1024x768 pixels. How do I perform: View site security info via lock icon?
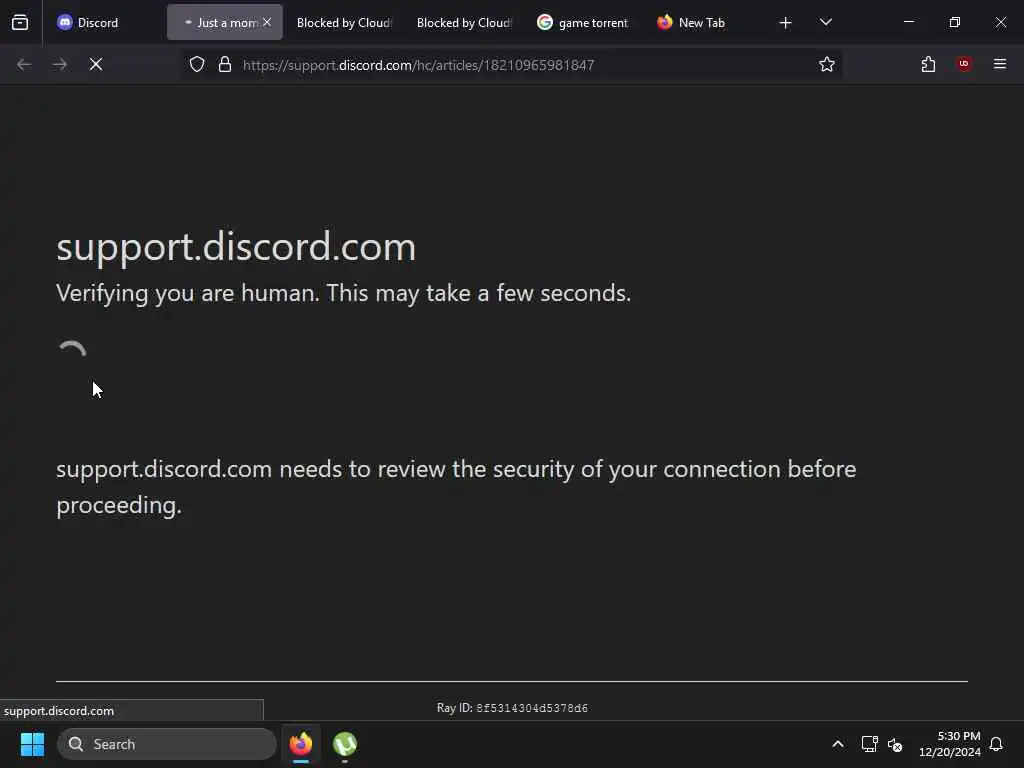click(225, 64)
